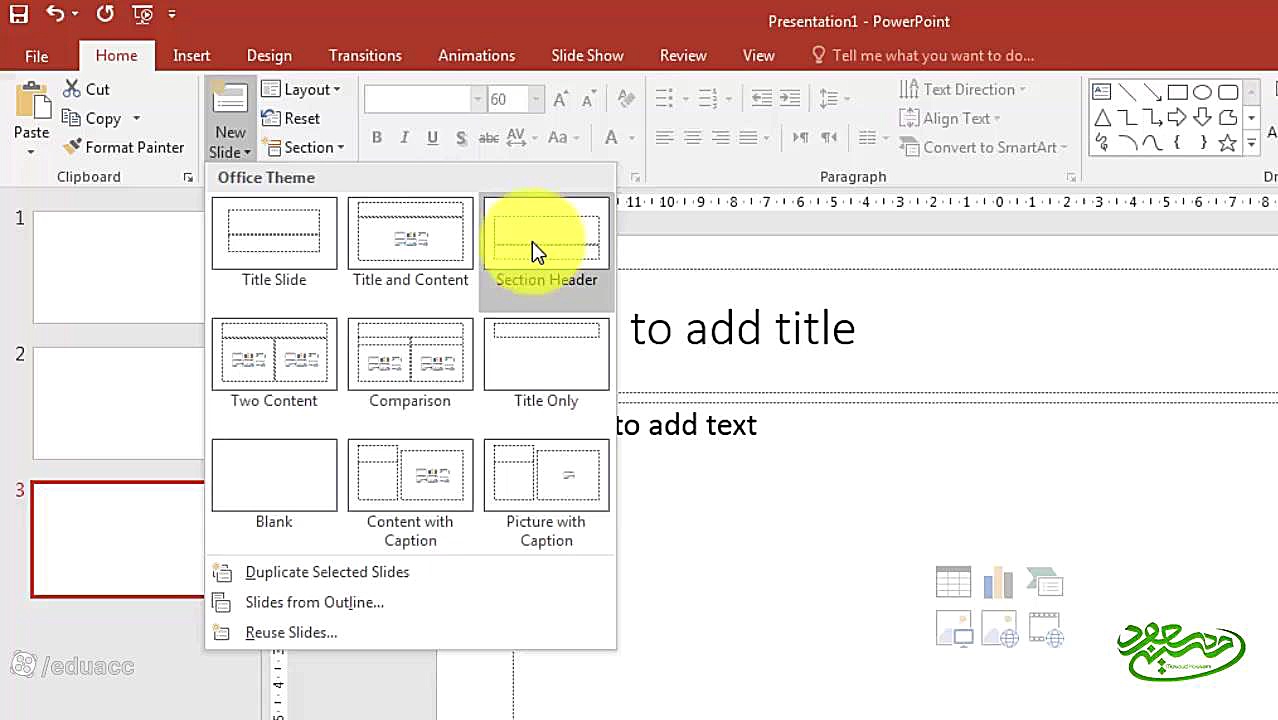Set right-to-left text direction
The image size is (1278, 720).
[x=828, y=138]
